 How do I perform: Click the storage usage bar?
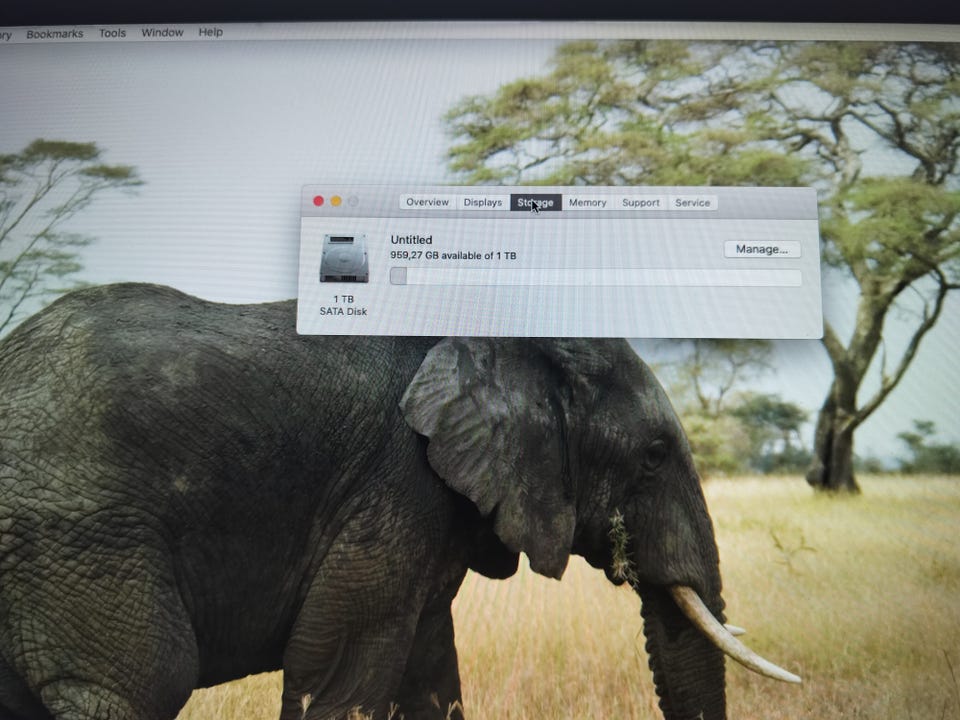pos(596,277)
